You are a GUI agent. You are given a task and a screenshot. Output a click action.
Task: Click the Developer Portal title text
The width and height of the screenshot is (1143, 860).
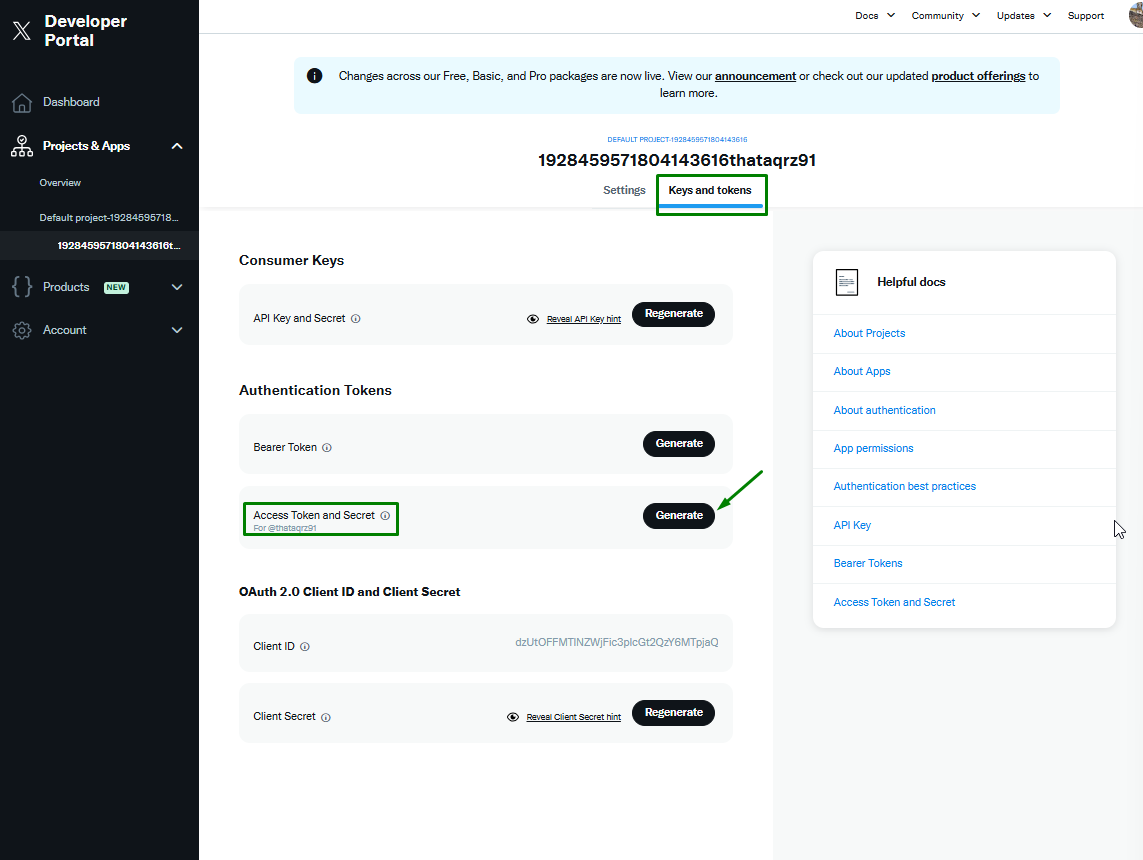point(85,31)
